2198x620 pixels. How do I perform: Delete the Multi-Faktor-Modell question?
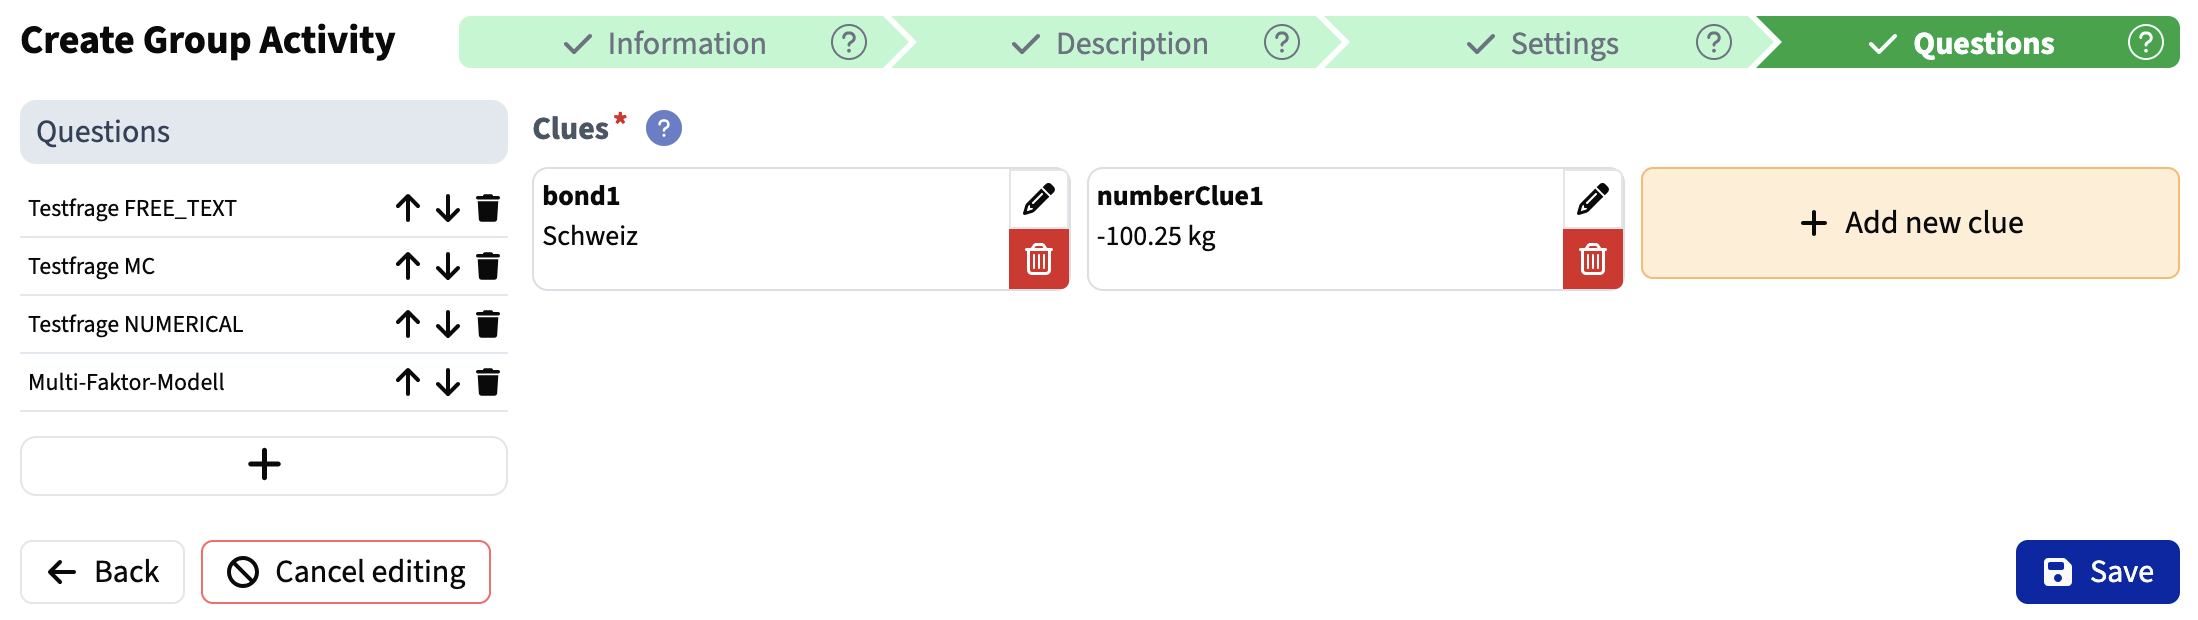pos(488,382)
